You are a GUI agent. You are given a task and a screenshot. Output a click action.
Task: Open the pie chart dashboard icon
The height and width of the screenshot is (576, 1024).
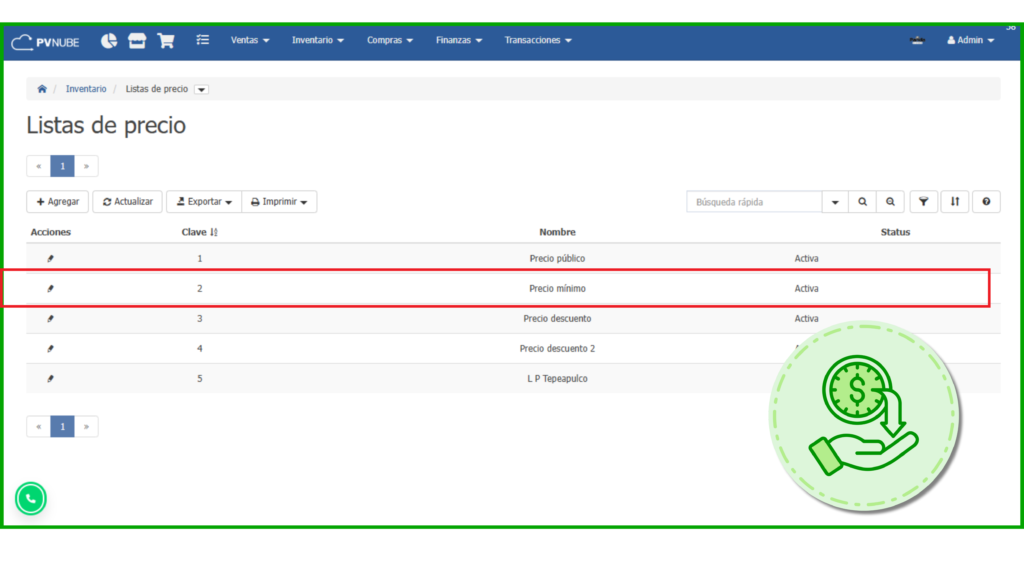[109, 41]
